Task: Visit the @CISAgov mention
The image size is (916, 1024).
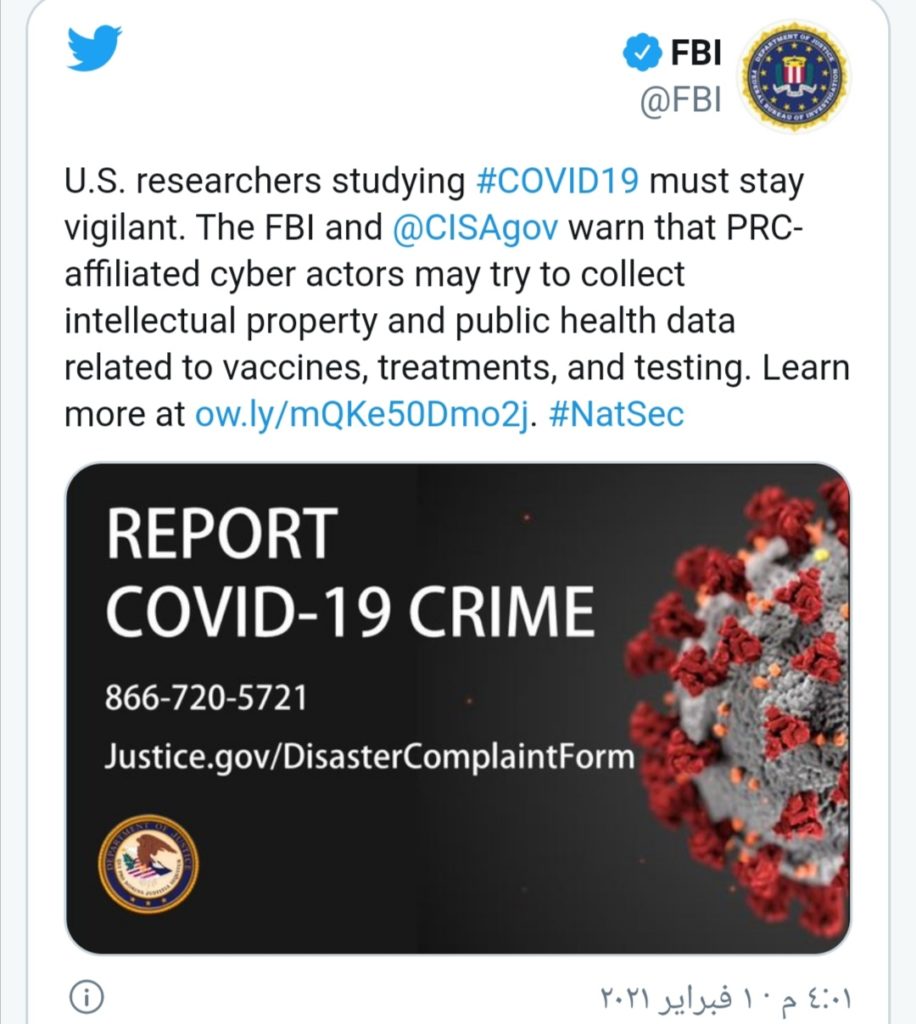Action: click(475, 228)
